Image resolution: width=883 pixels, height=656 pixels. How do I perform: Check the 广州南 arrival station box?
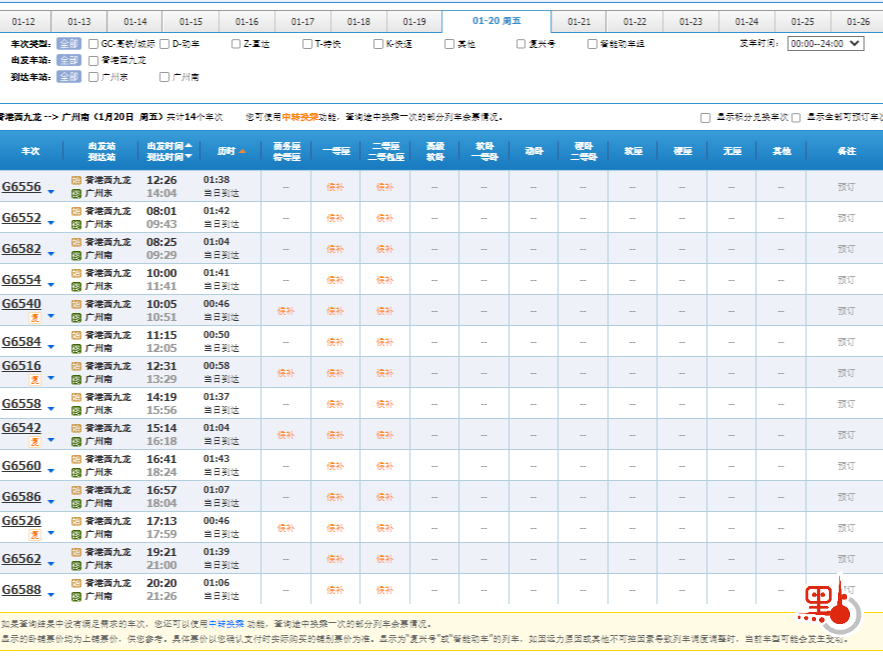pyautogui.click(x=164, y=77)
